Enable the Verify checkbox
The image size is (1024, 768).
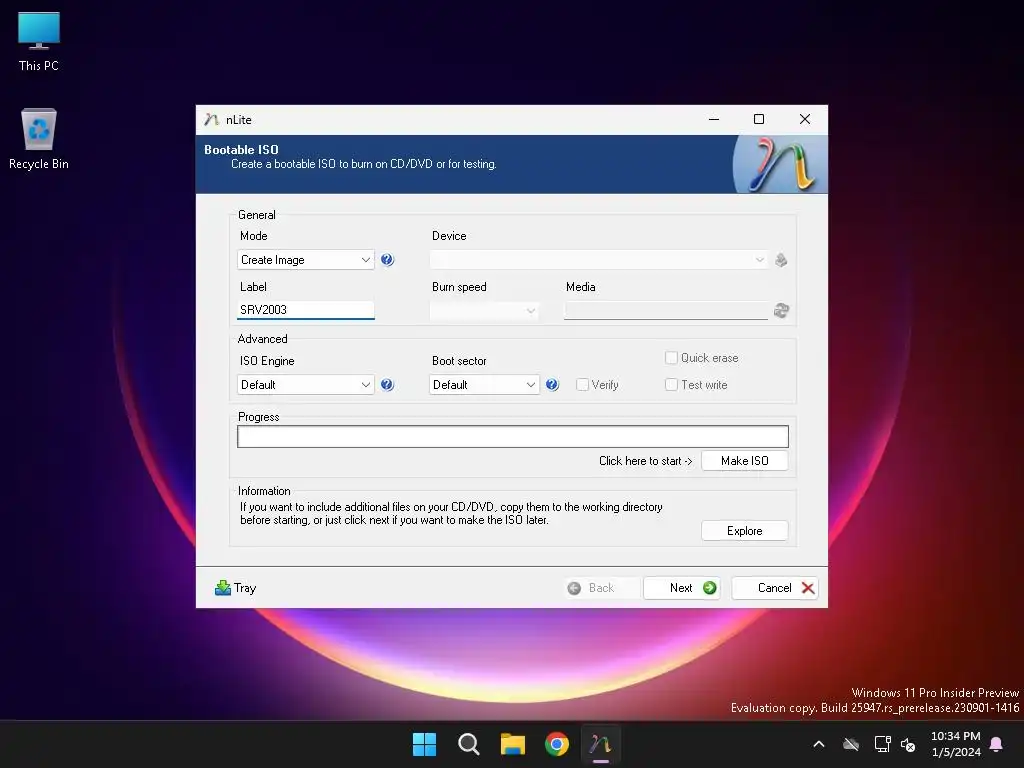pos(583,385)
